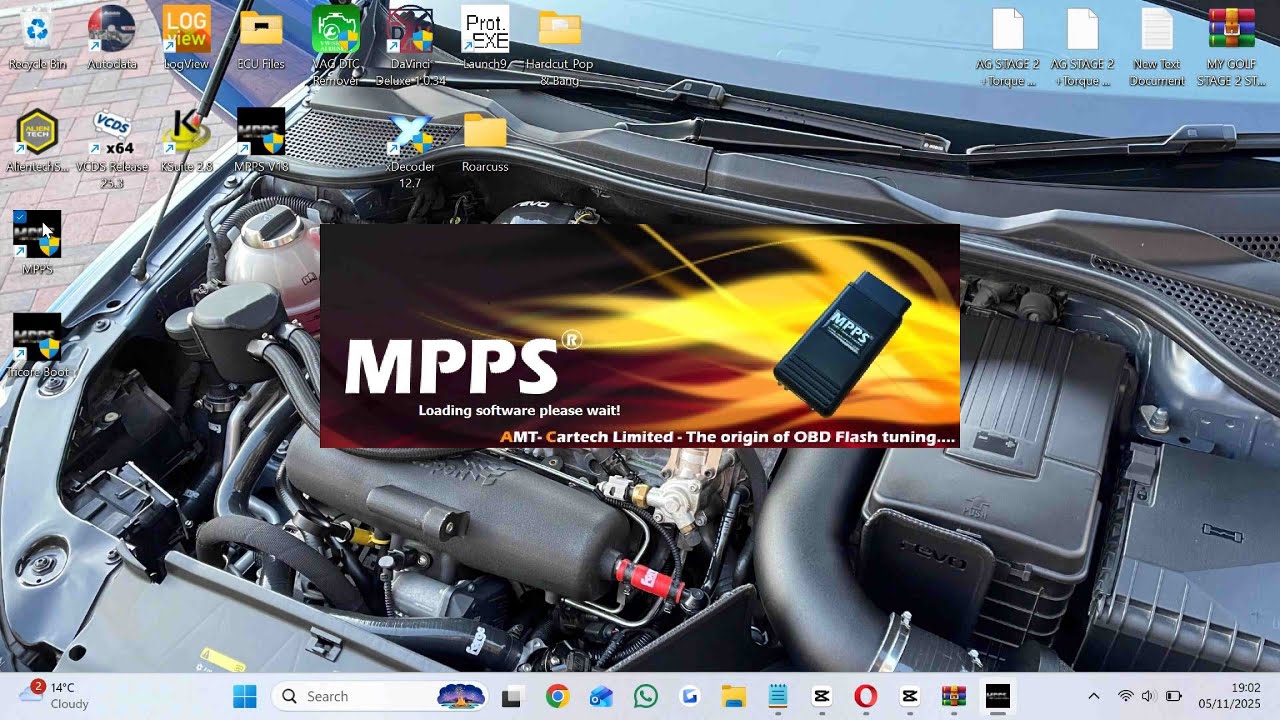Launch the Tricore Boot shortcut
This screenshot has width=1280, height=720.
[x=37, y=346]
